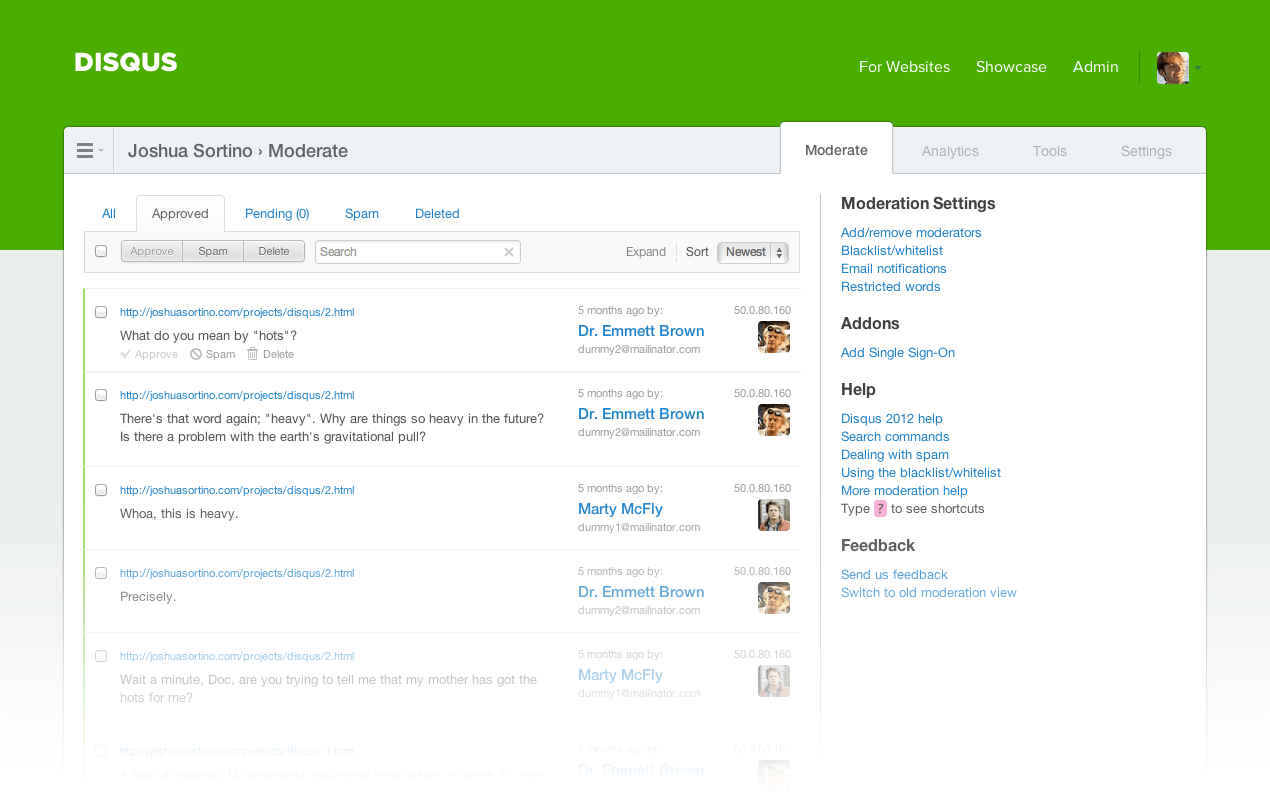Click Send us feedback link
The height and width of the screenshot is (796, 1270).
(894, 575)
